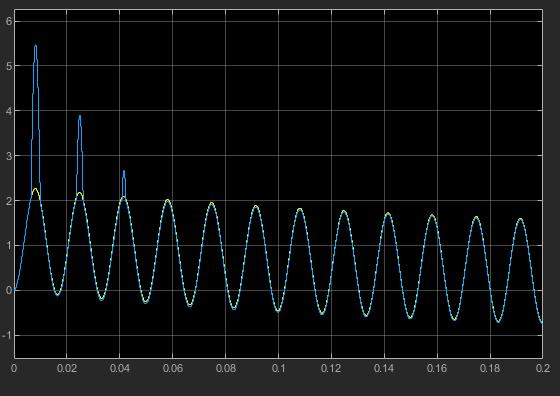Select the second blue spike peaking near 3.9
Screen dimensions: 560x396
[80, 154]
